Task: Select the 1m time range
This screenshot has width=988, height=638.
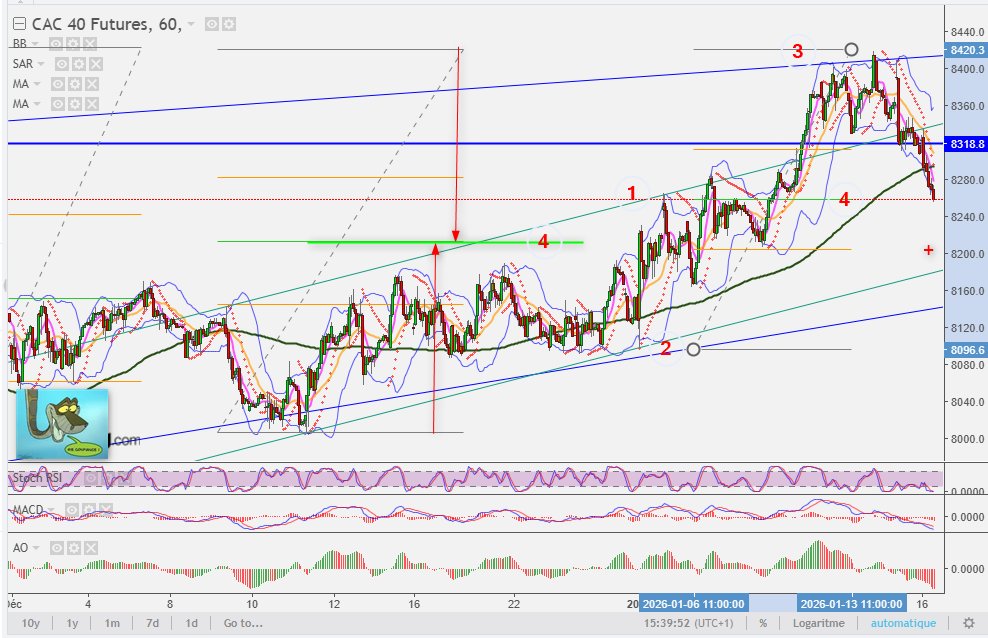Action: click(x=112, y=623)
